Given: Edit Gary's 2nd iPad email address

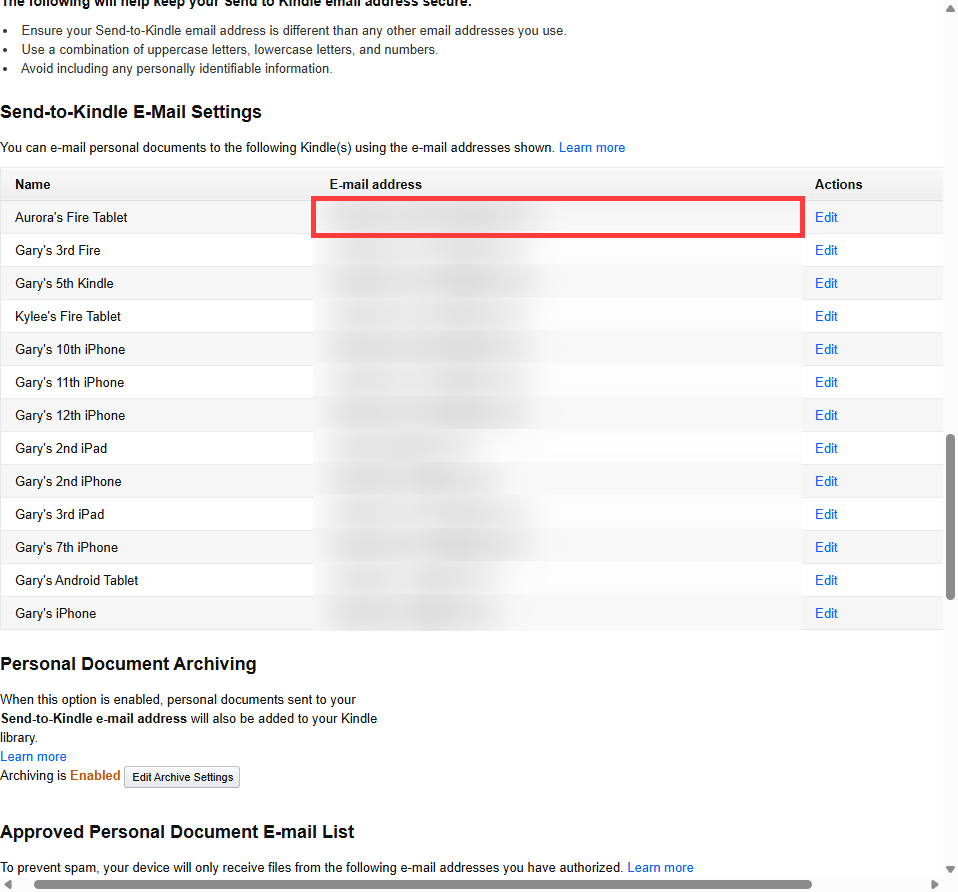Looking at the screenshot, I should pyautogui.click(x=826, y=448).
